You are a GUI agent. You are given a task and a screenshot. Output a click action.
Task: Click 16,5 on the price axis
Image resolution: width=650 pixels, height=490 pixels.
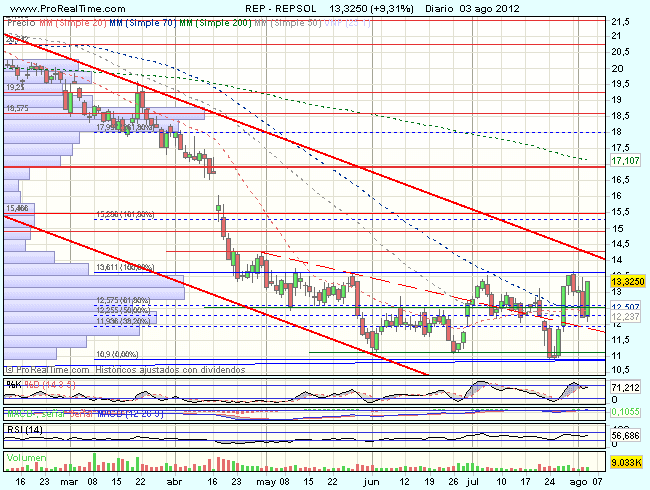click(620, 180)
